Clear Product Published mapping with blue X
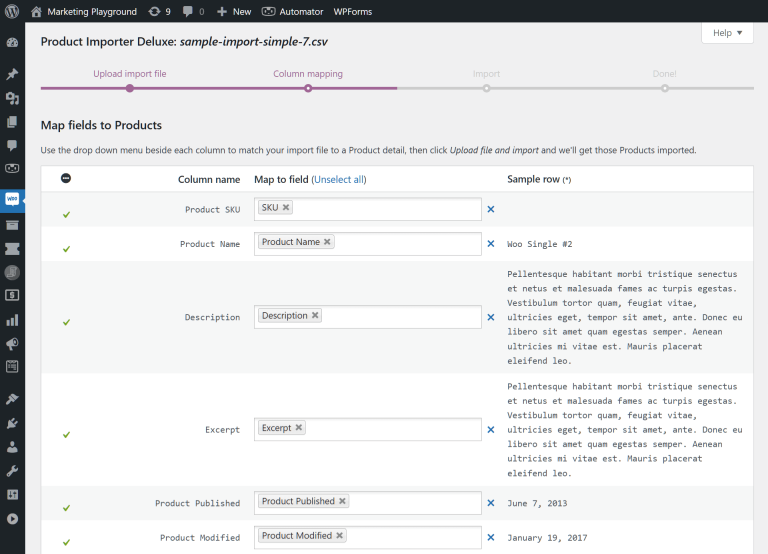 [491, 503]
